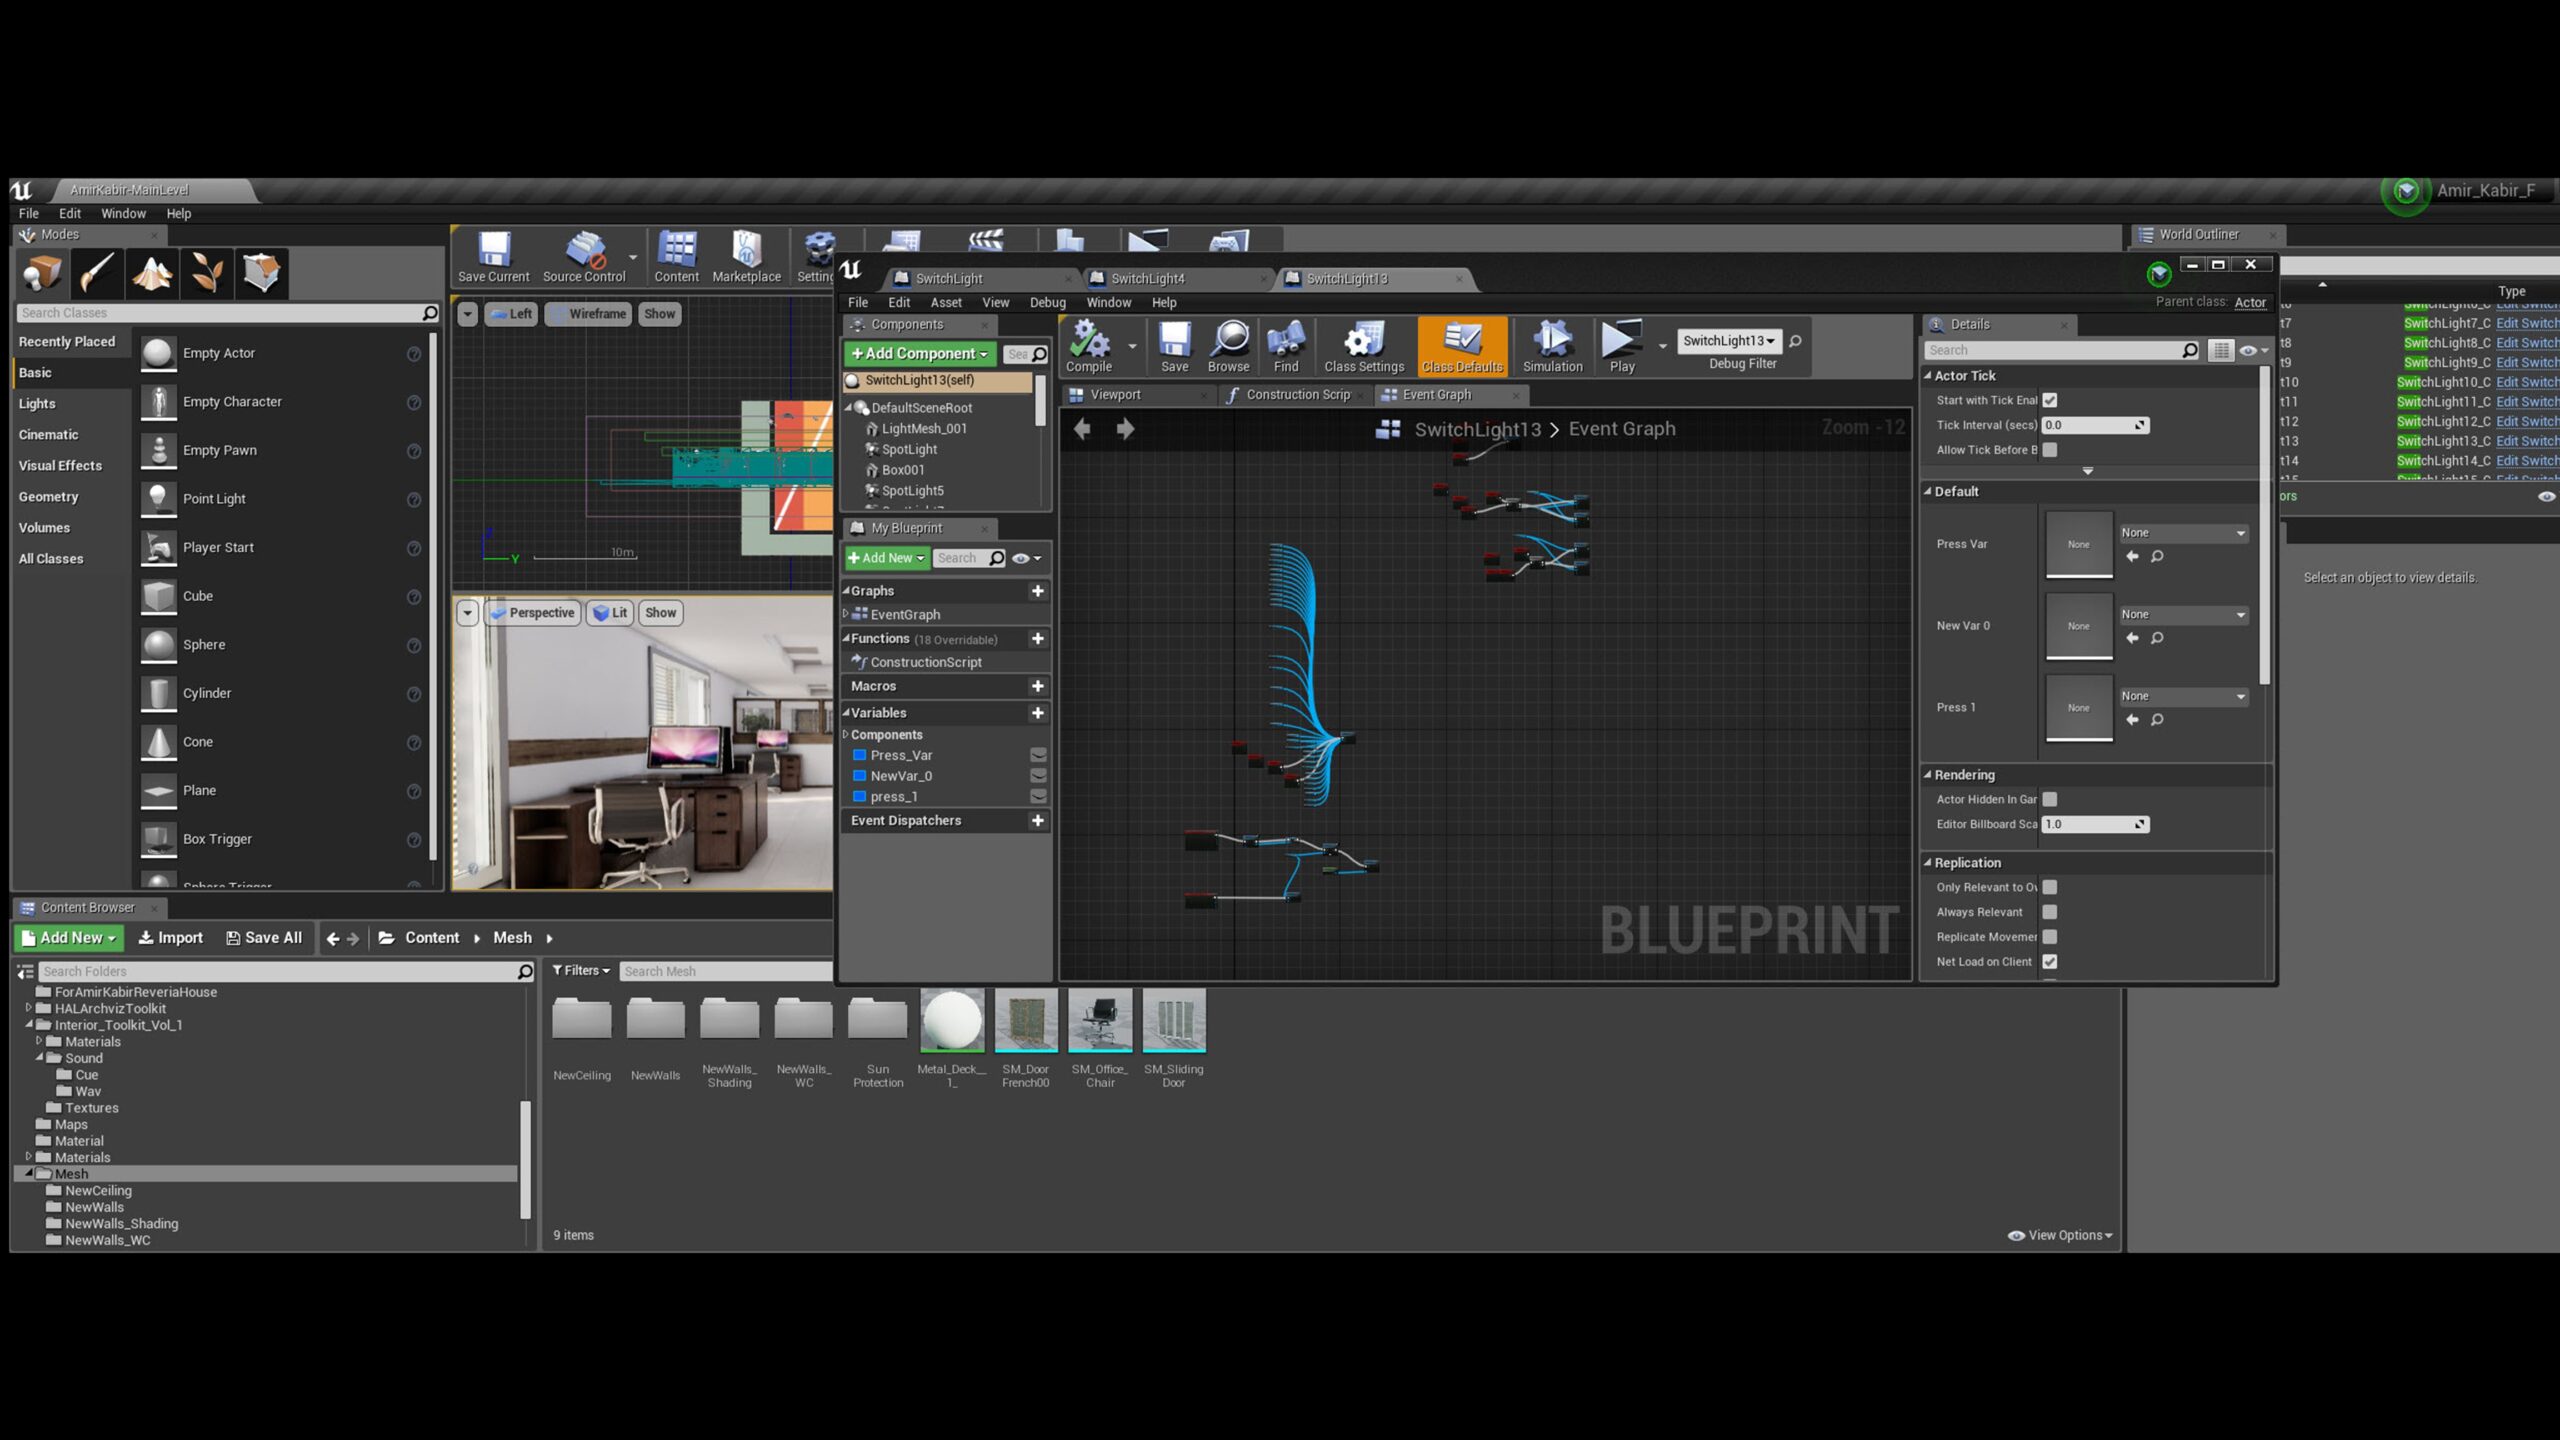Screen dimensions: 2560x1440
Task: Click the Import button in Content Browser
Action: point(170,938)
